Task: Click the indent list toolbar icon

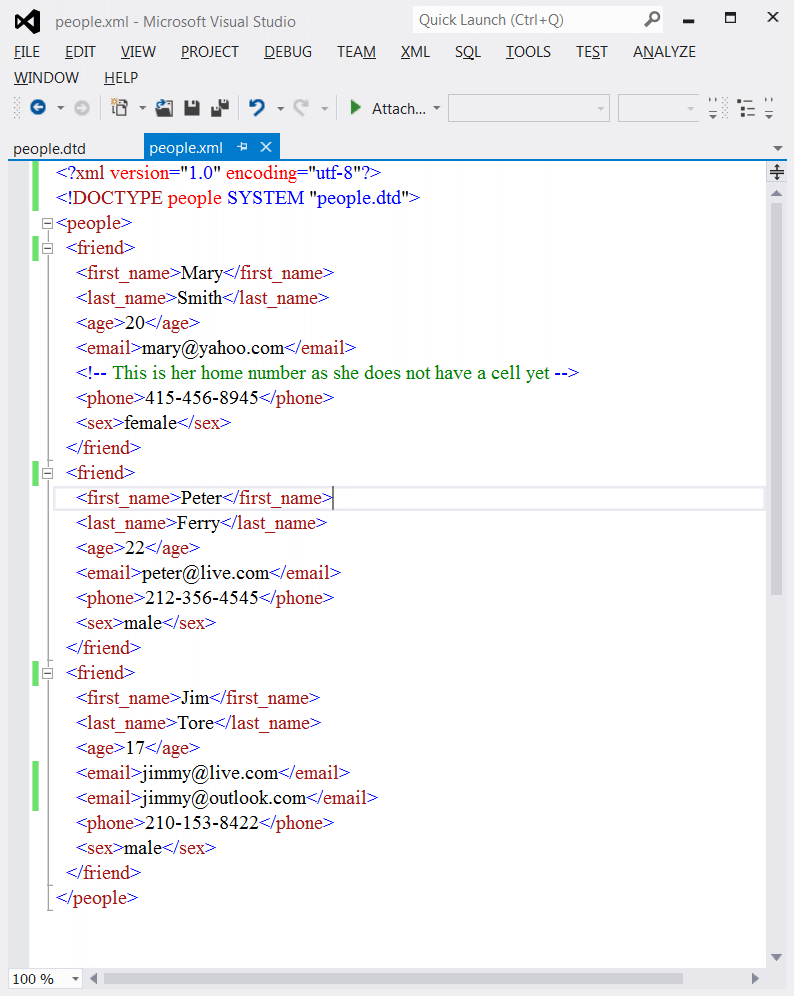Action: (x=746, y=108)
